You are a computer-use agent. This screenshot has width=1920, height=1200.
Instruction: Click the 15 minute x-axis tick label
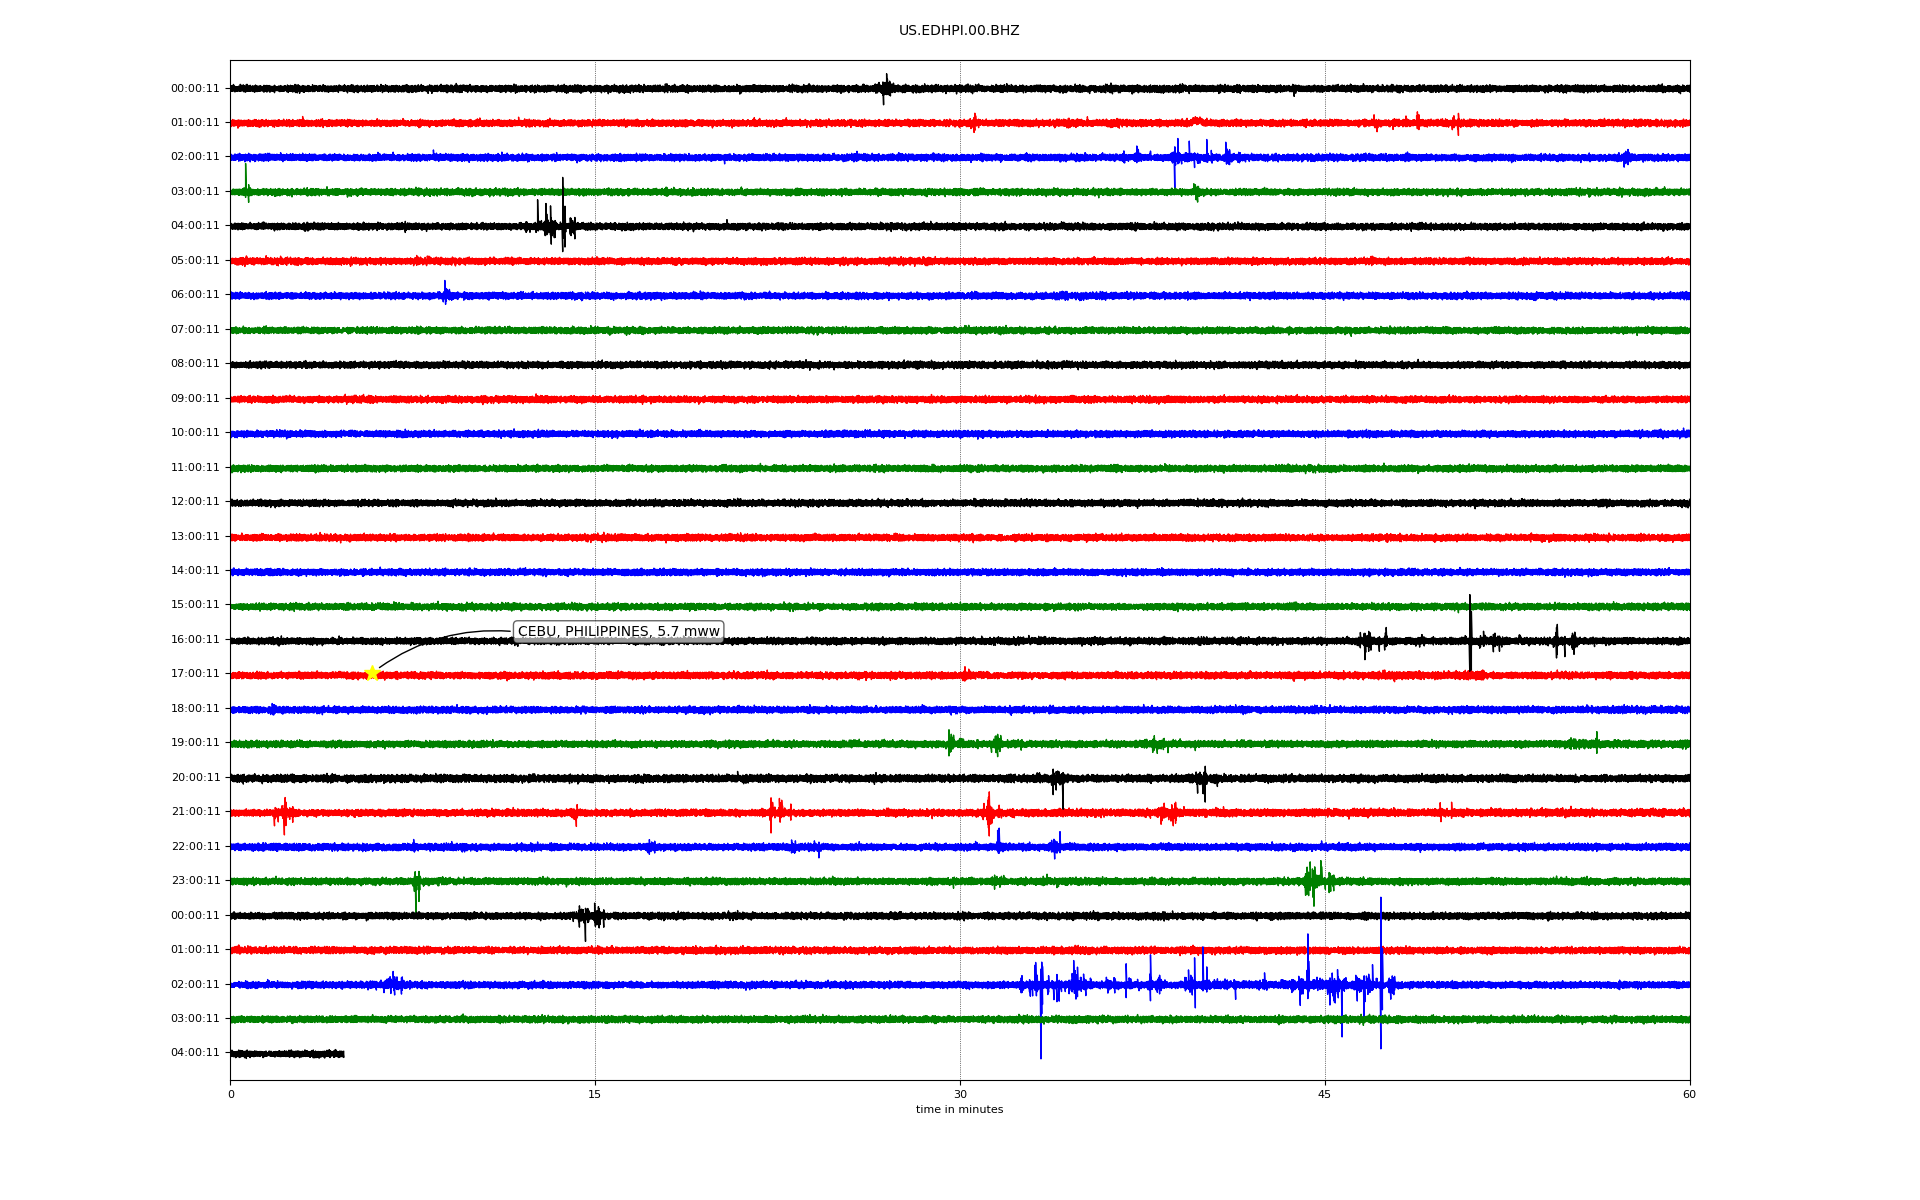click(595, 1094)
